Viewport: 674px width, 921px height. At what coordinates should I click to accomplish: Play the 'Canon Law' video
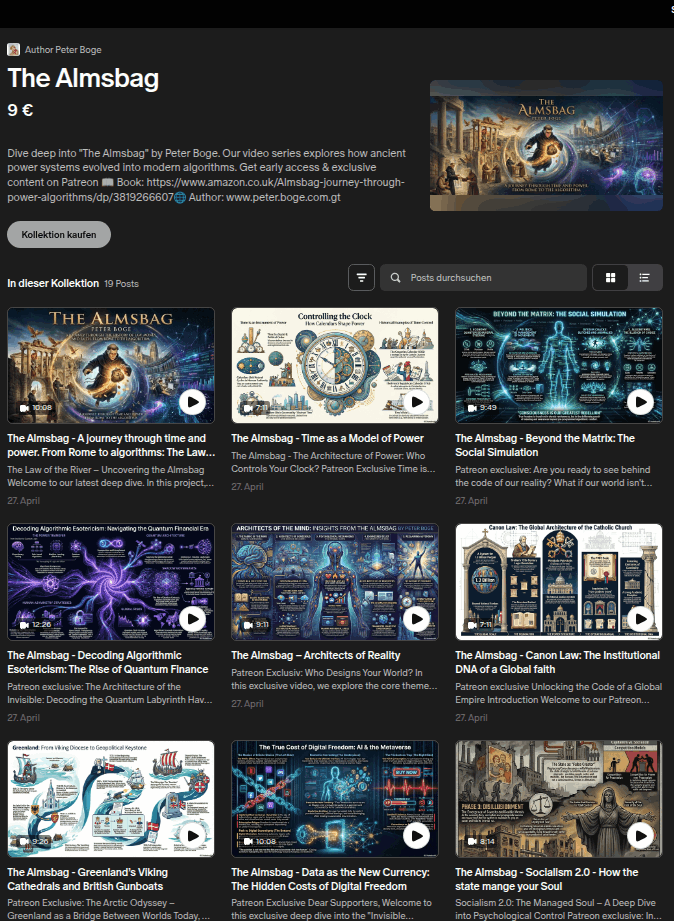coord(640,619)
